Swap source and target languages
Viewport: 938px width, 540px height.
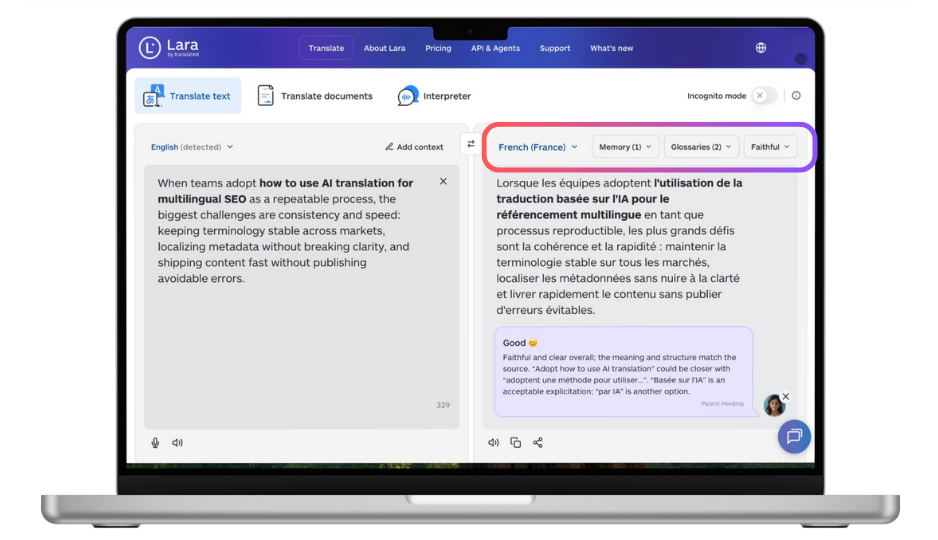(471, 144)
